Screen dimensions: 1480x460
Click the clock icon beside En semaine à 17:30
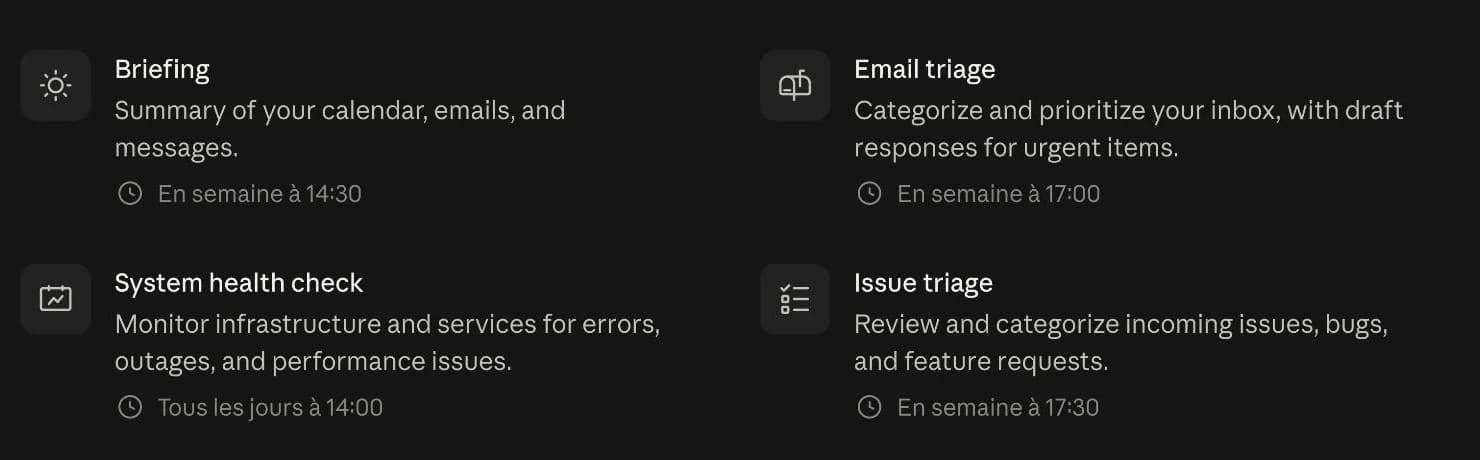[870, 407]
